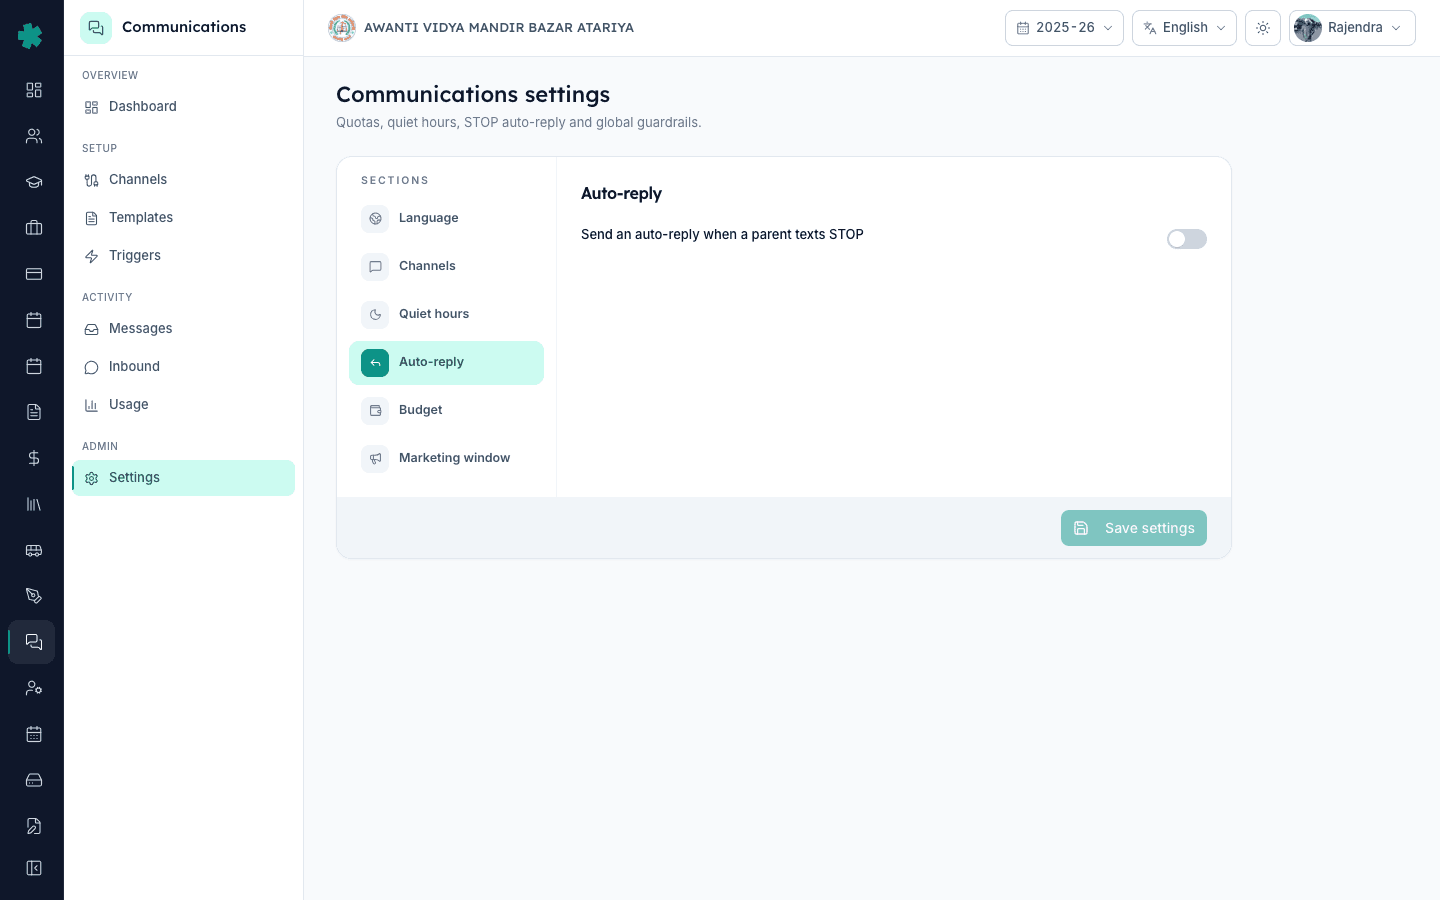This screenshot has height=900, width=1440.
Task: Expand the Rajendra user menu chevron
Action: coord(1396,28)
